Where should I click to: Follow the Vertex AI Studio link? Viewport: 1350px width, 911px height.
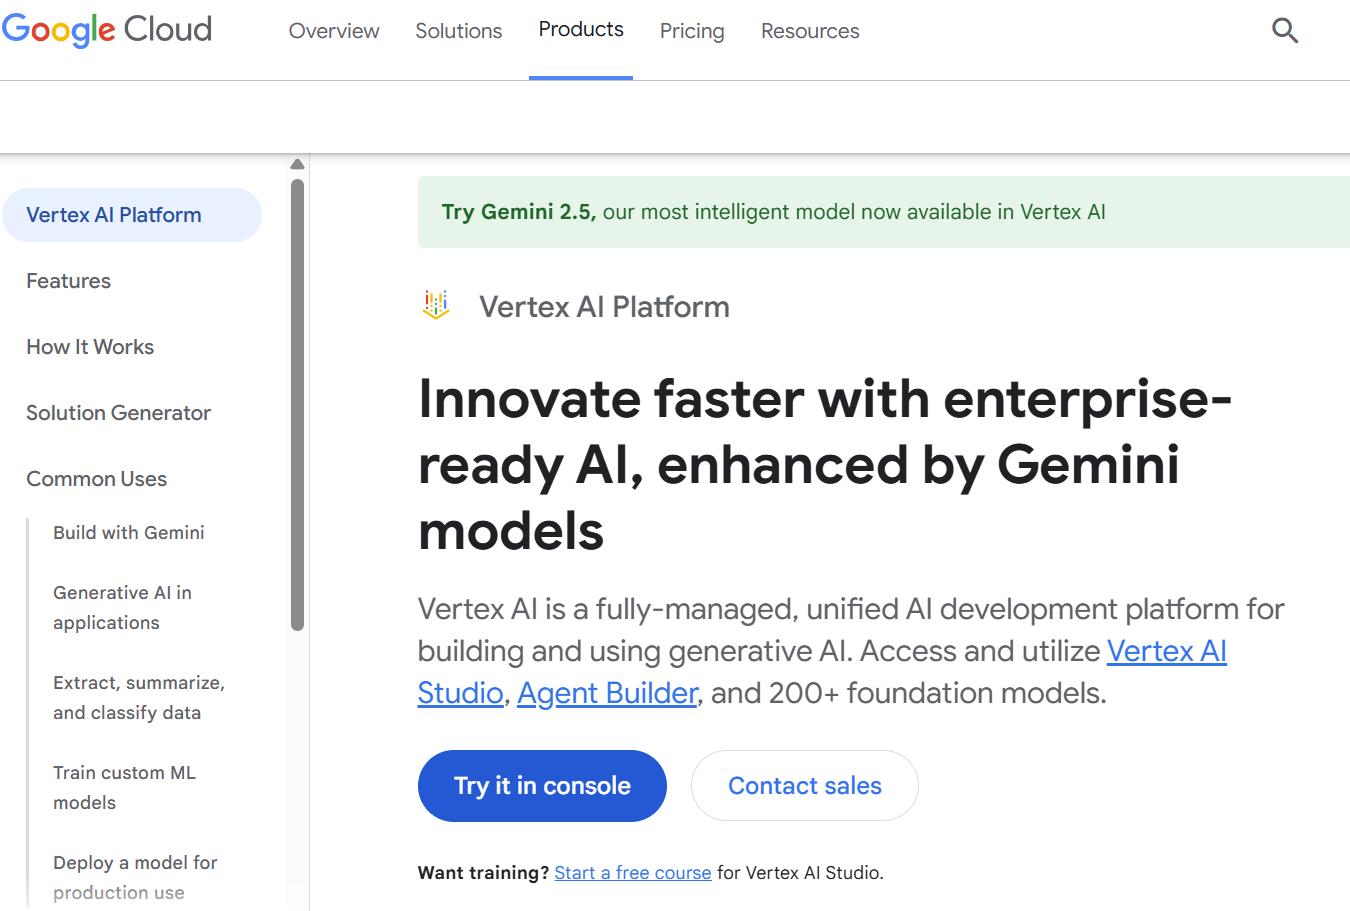(x=822, y=672)
